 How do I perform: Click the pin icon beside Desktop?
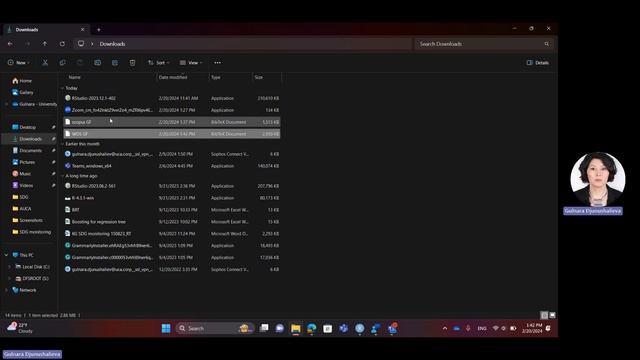pos(53,127)
